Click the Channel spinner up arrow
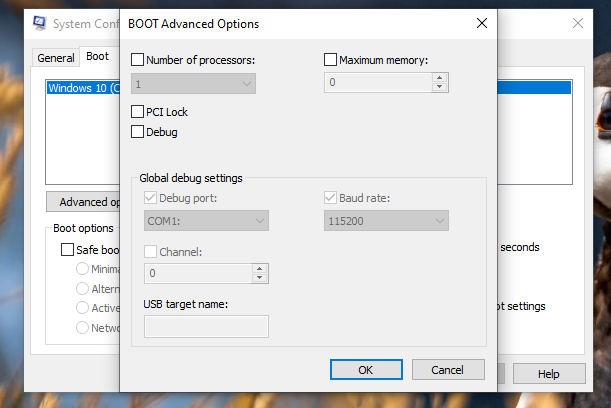 tap(260, 268)
